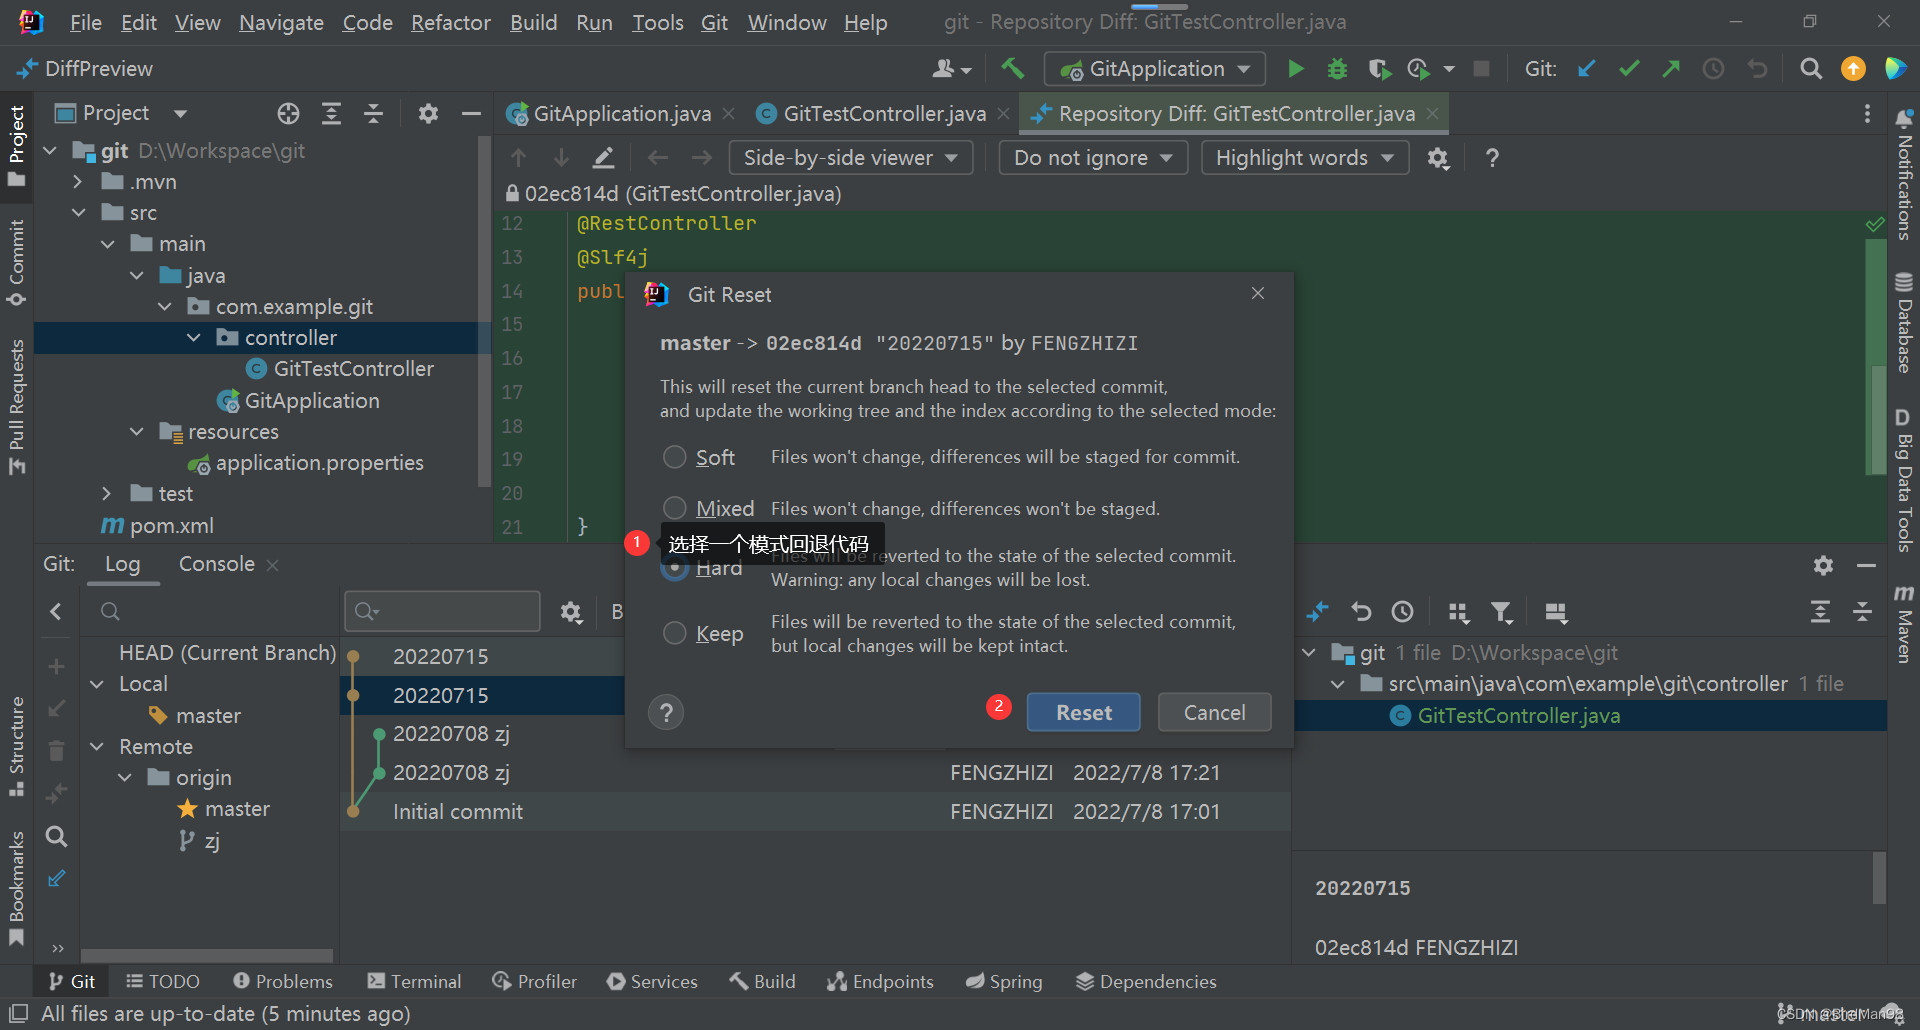Run GitApplication with the green play icon
This screenshot has width=1920, height=1030.
pos(1296,69)
